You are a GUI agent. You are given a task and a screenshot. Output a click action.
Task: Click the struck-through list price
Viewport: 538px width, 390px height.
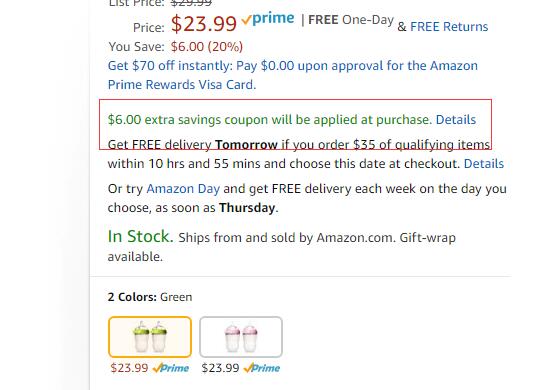pos(191,3)
